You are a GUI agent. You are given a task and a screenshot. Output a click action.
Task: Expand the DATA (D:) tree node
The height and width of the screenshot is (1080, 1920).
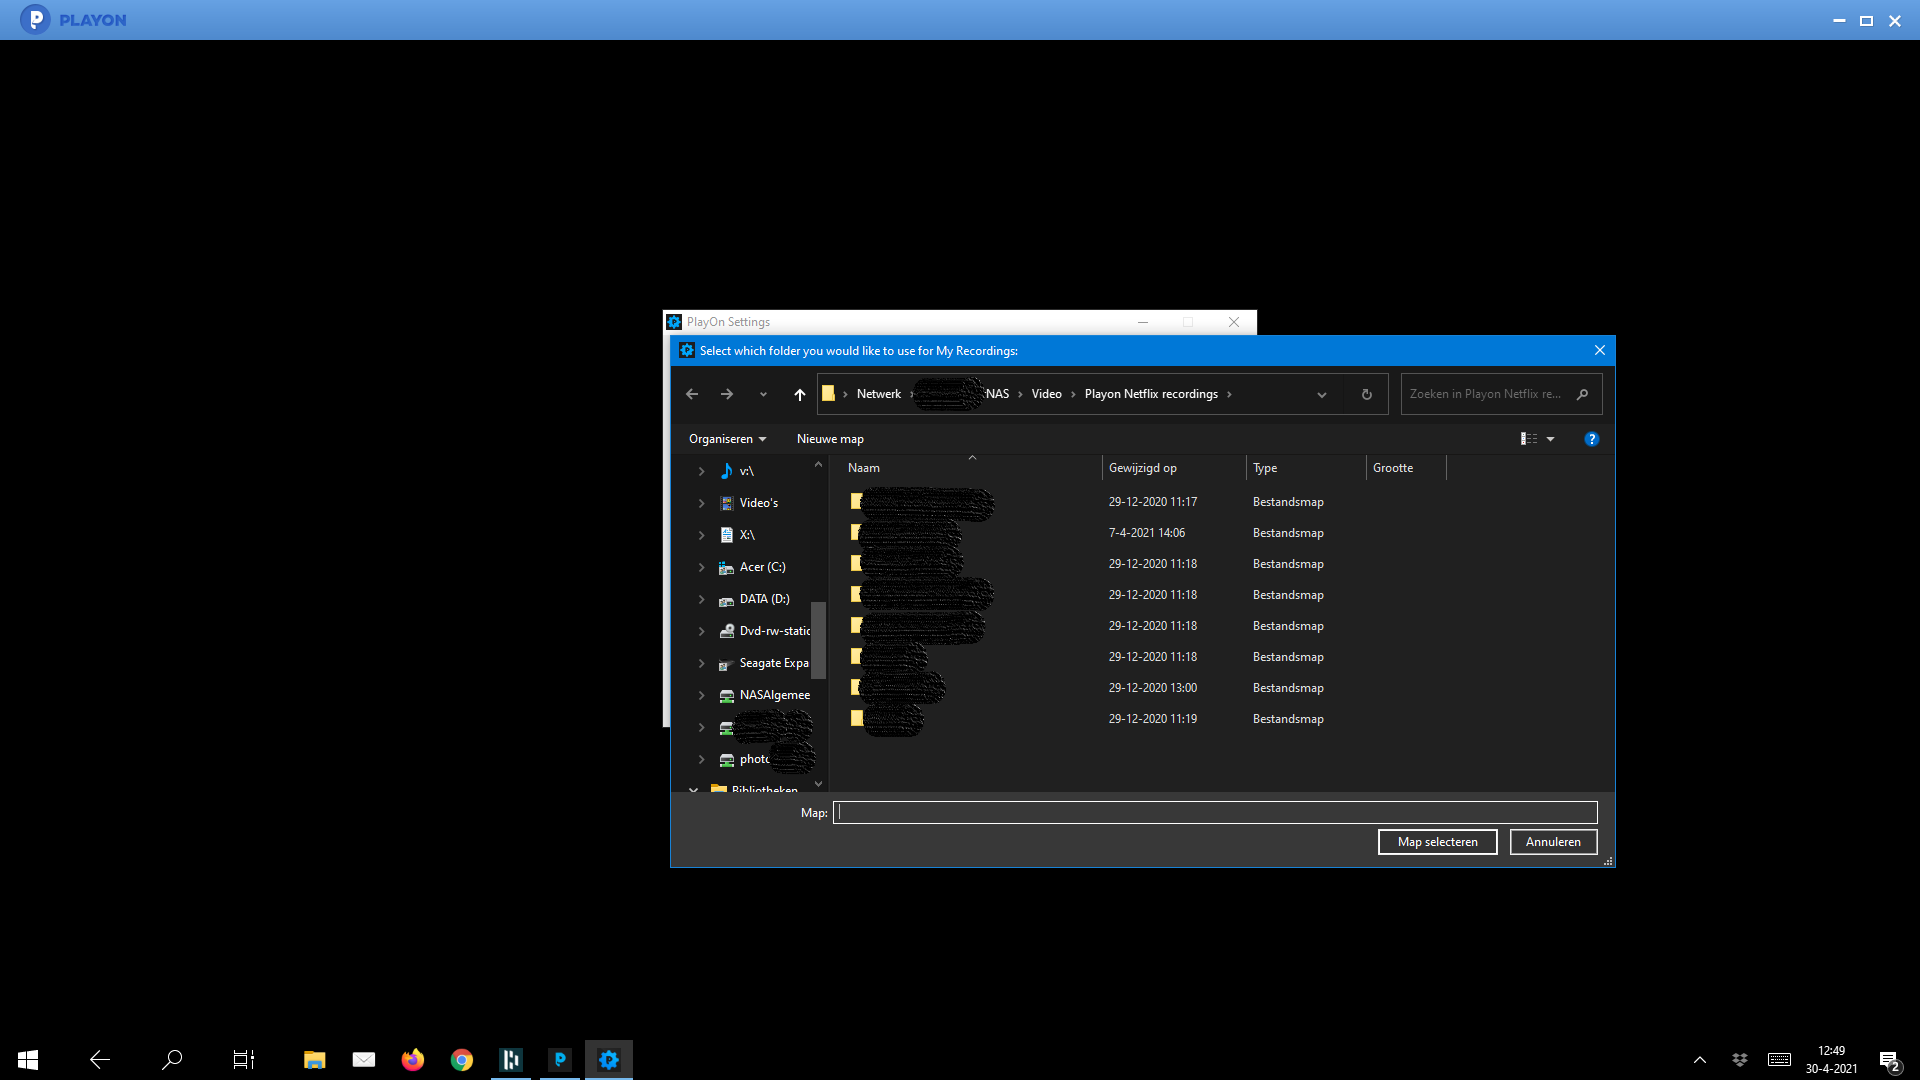click(x=701, y=599)
